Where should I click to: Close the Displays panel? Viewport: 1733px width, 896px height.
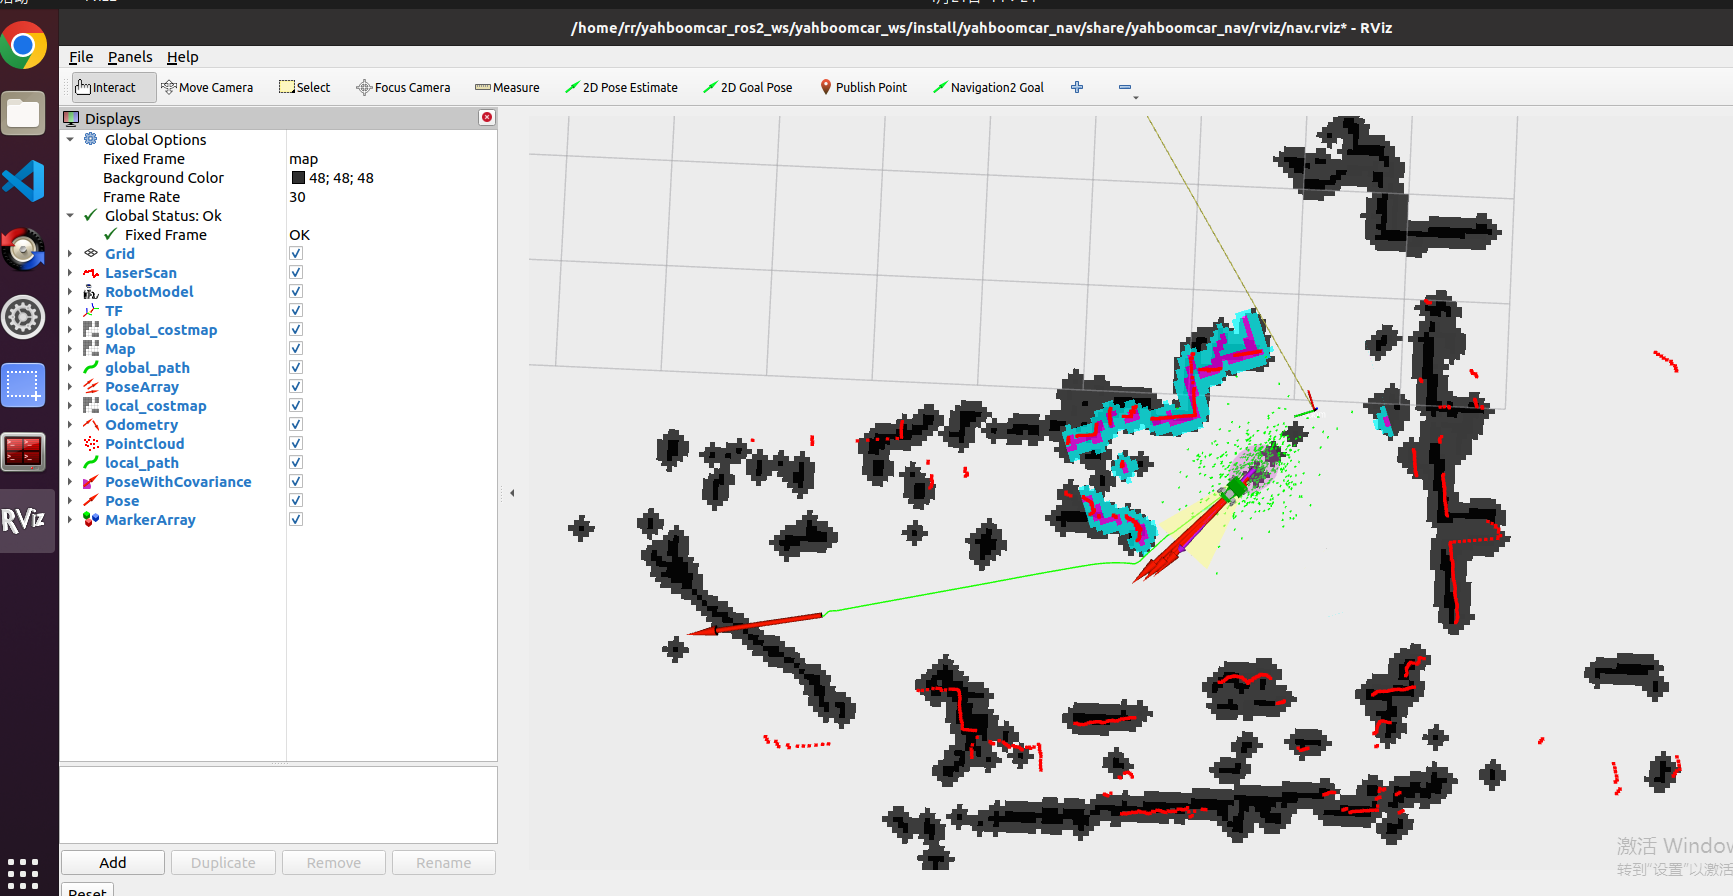(x=487, y=118)
